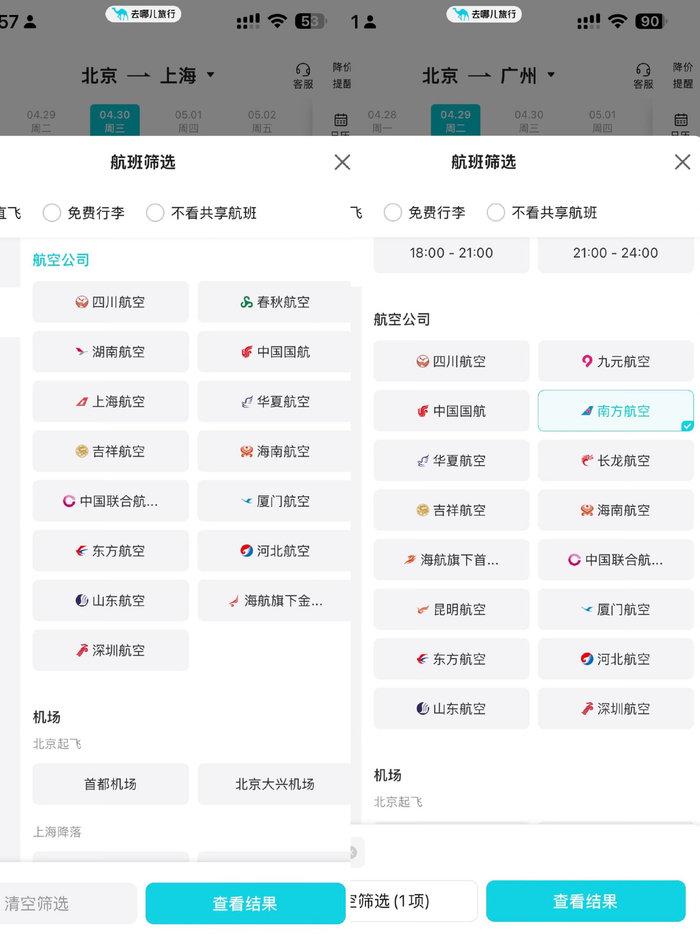Screen dimensions: 700x934
Task: Choose the 21:00 - 24:00 time slot
Action: pos(615,253)
